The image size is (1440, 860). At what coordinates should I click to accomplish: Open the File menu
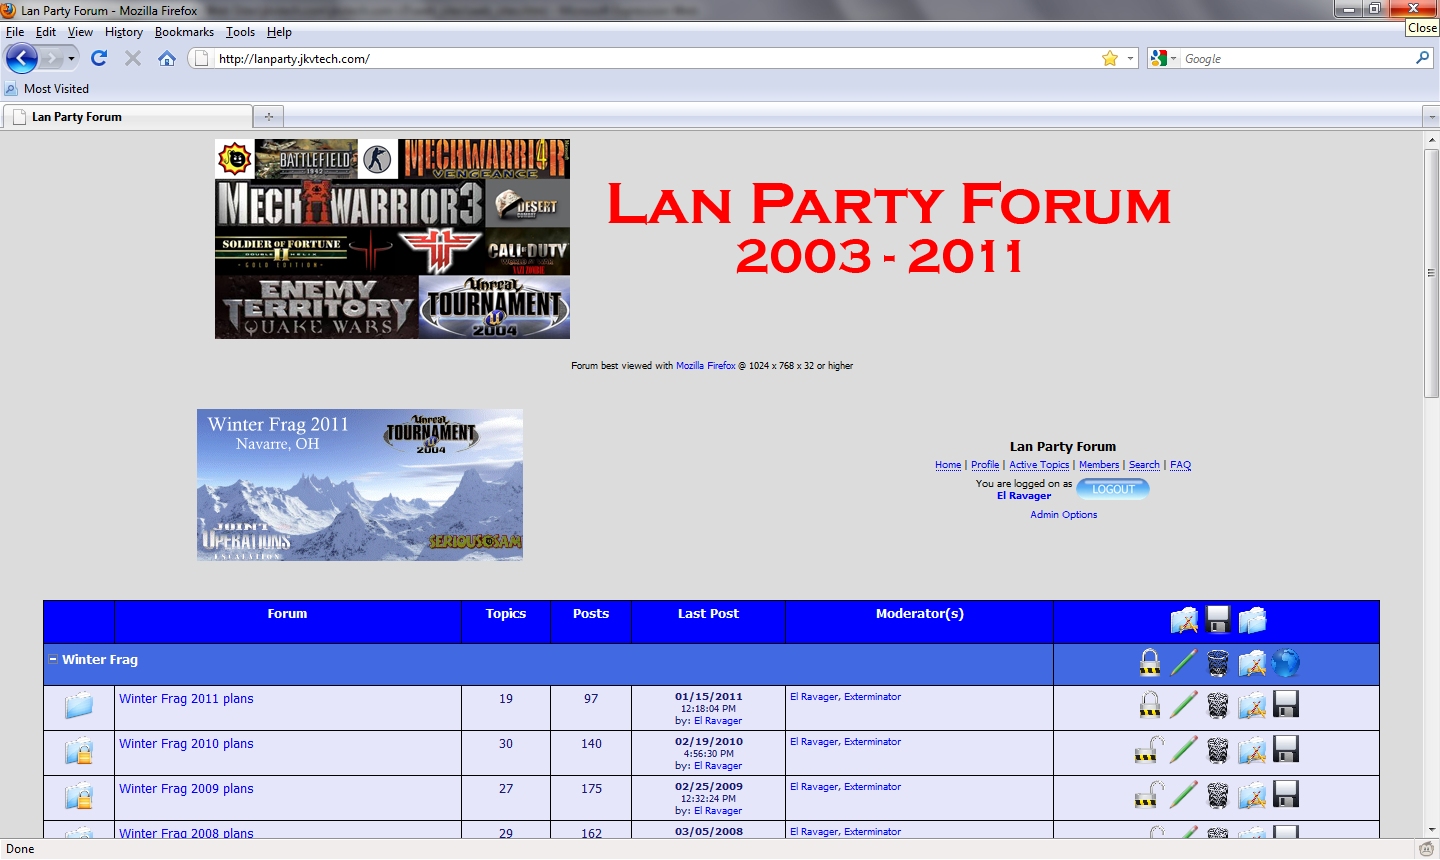[15, 32]
